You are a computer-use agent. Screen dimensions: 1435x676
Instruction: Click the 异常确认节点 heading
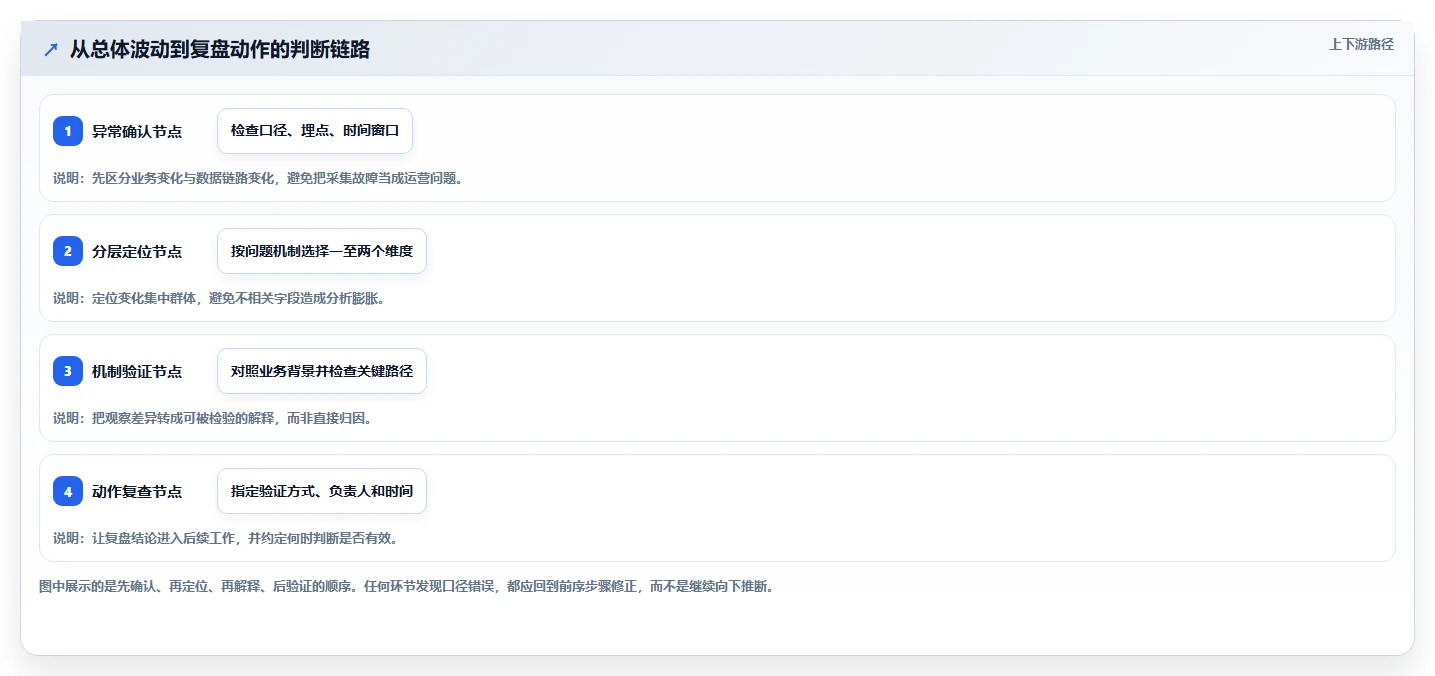point(137,131)
